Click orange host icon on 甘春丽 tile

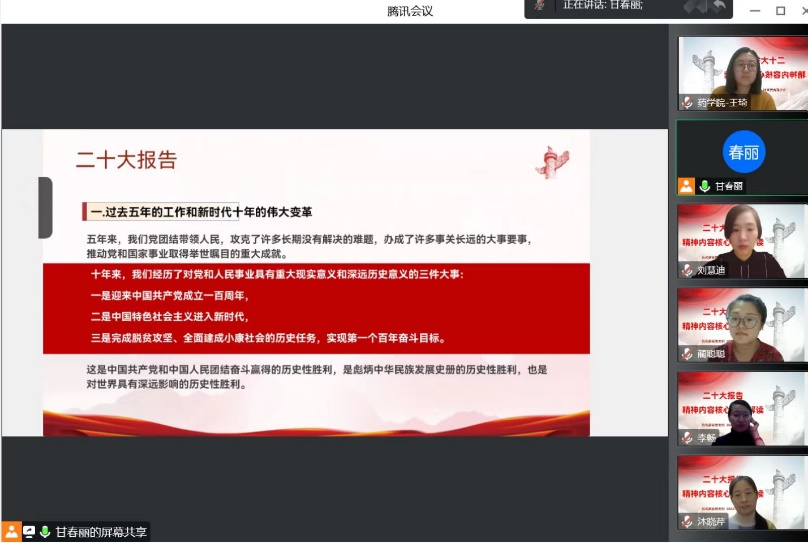tap(686, 186)
